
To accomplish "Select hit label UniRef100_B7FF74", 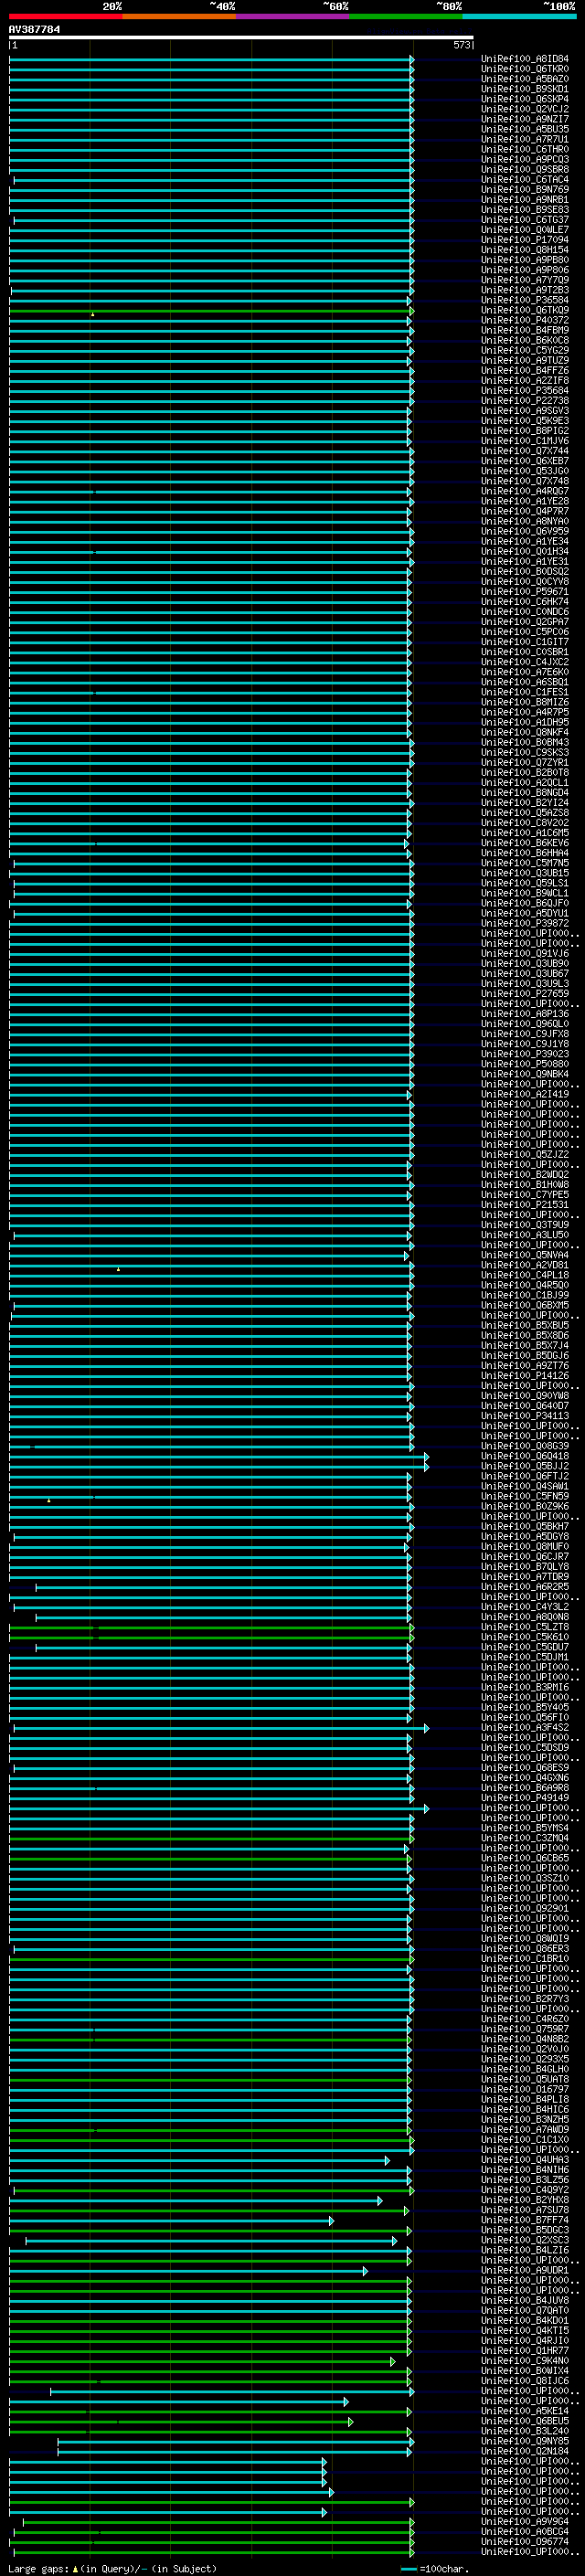I will click(x=525, y=2221).
